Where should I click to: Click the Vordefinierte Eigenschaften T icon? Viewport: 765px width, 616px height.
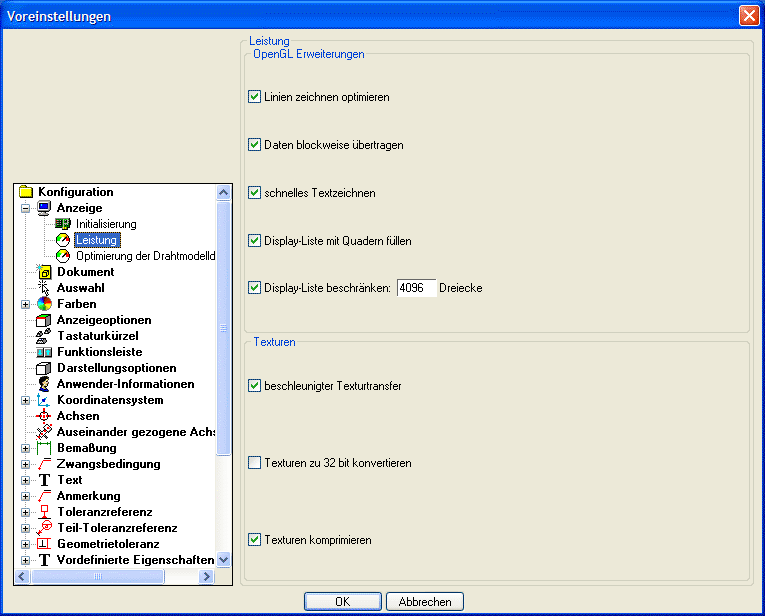coord(44,560)
